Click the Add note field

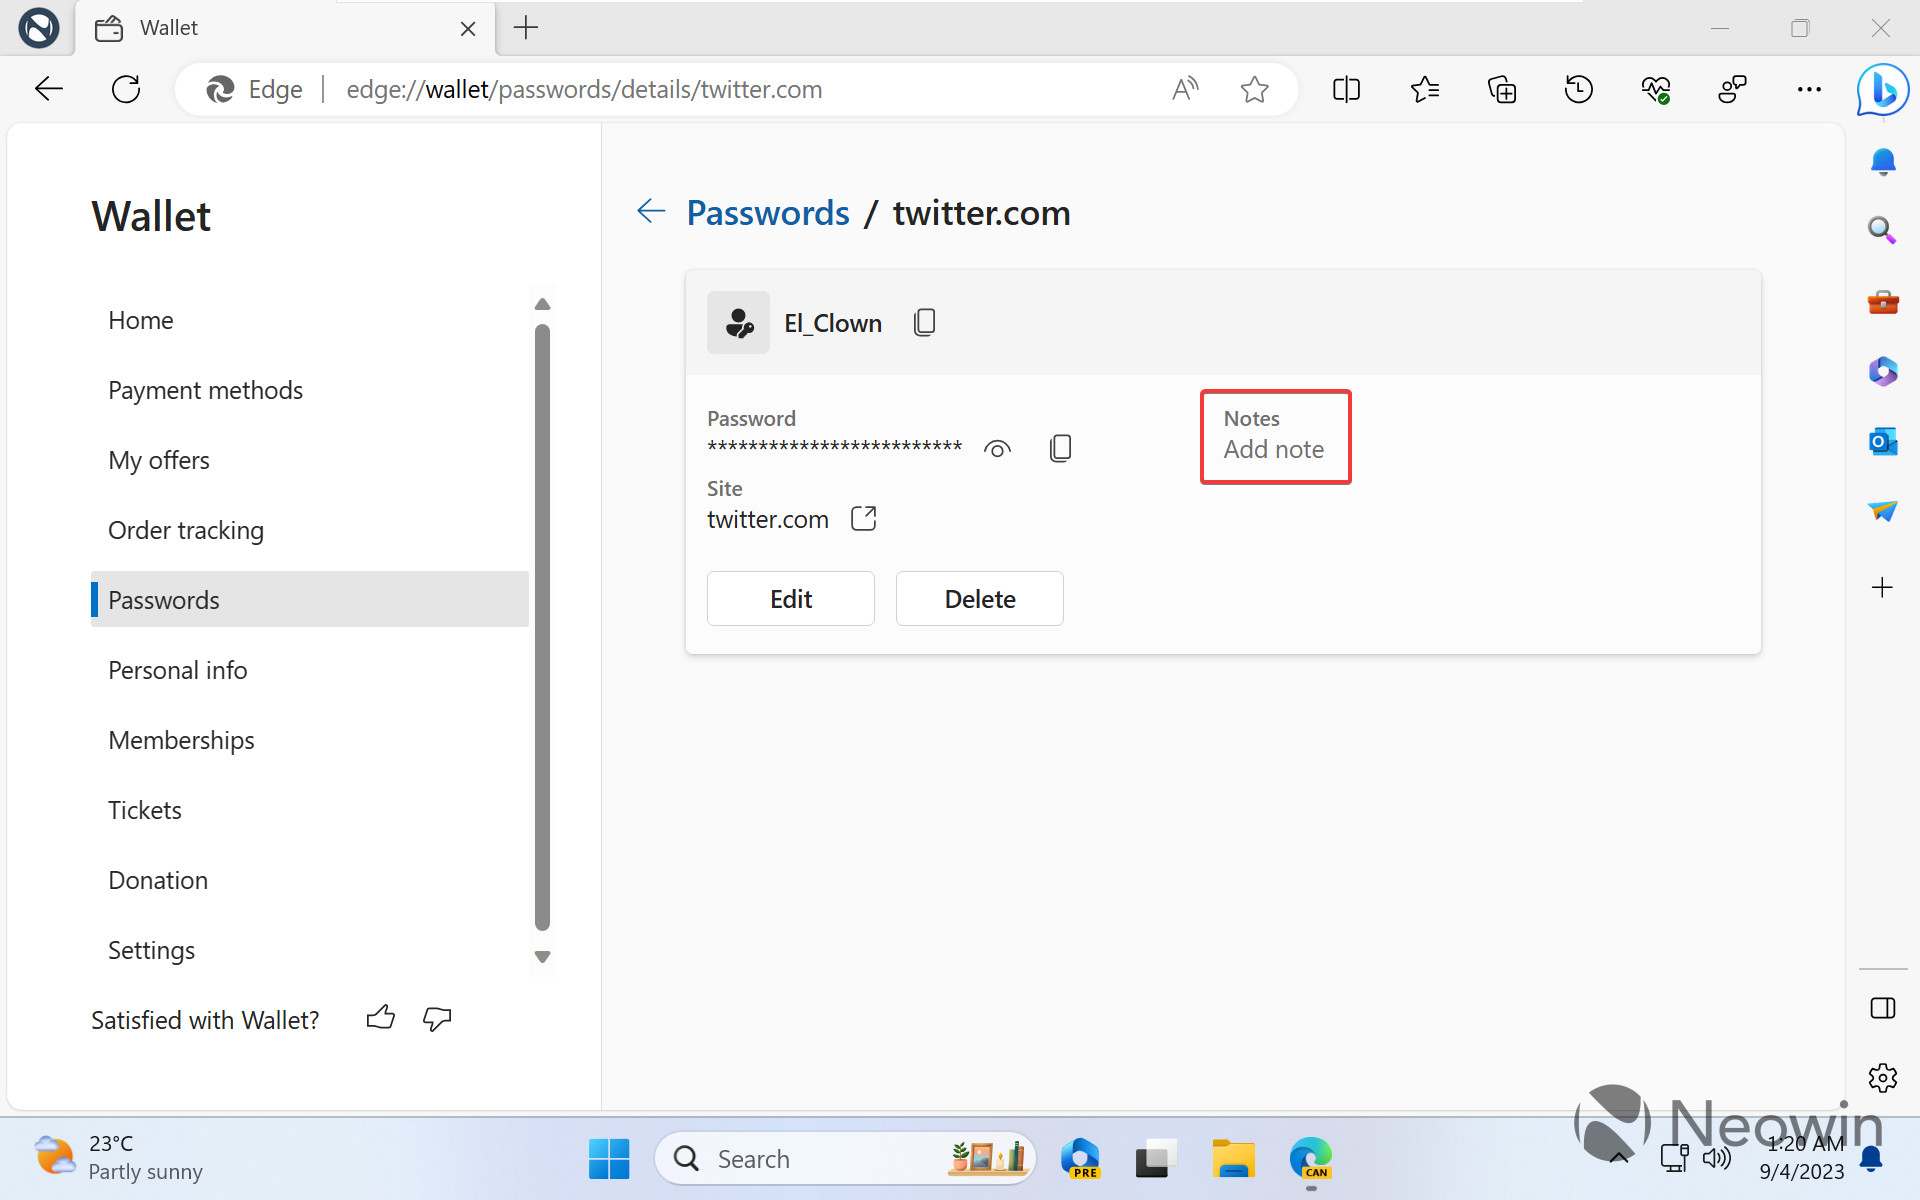coord(1272,448)
